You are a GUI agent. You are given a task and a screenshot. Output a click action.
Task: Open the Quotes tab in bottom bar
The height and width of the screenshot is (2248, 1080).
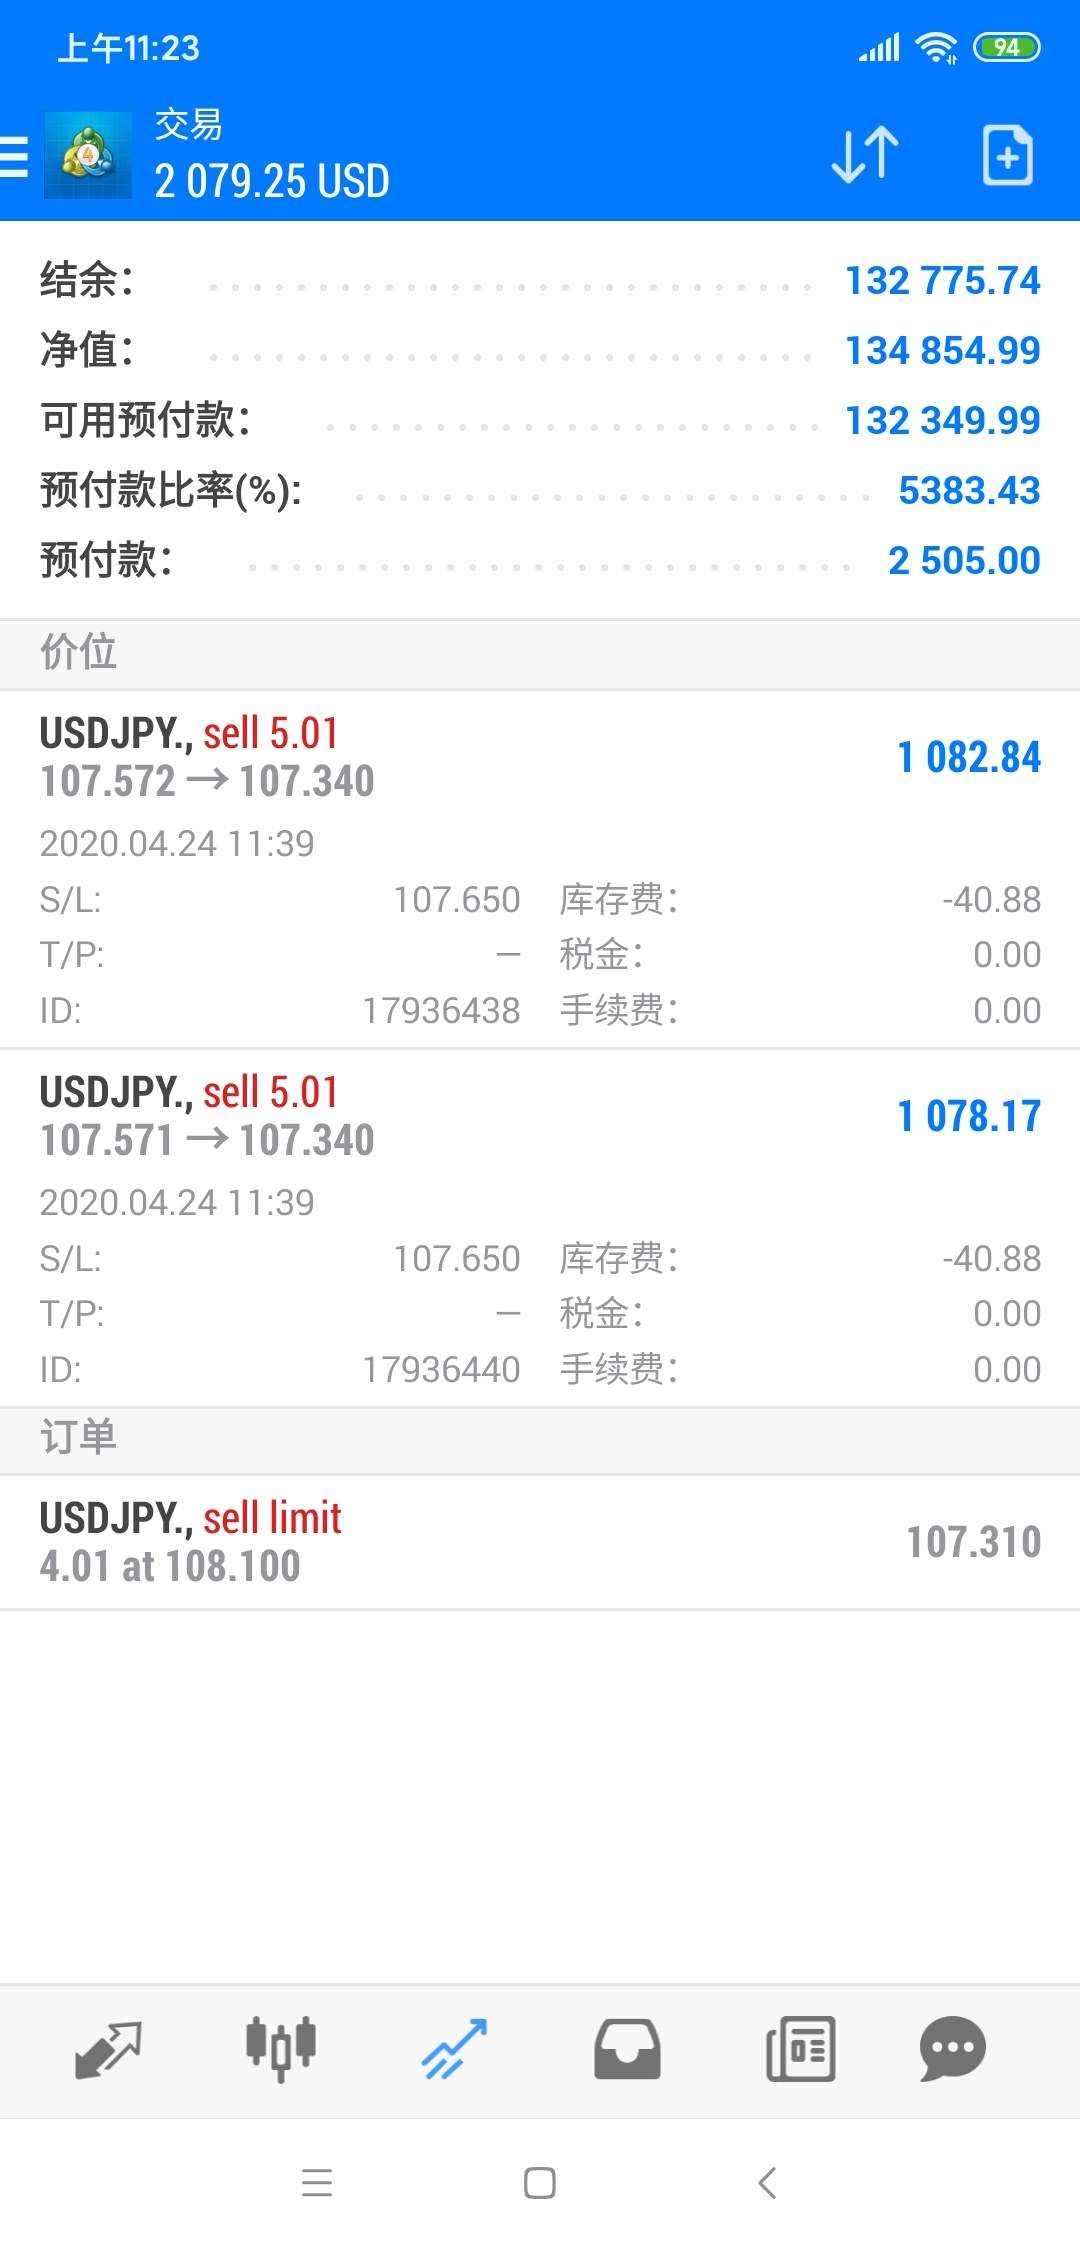point(108,2049)
